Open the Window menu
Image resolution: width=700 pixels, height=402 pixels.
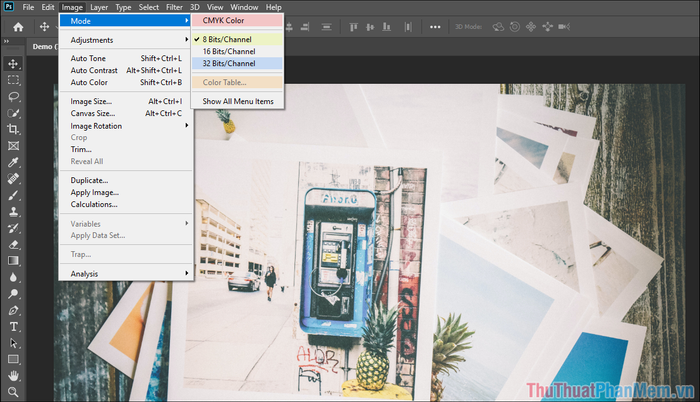pos(244,7)
